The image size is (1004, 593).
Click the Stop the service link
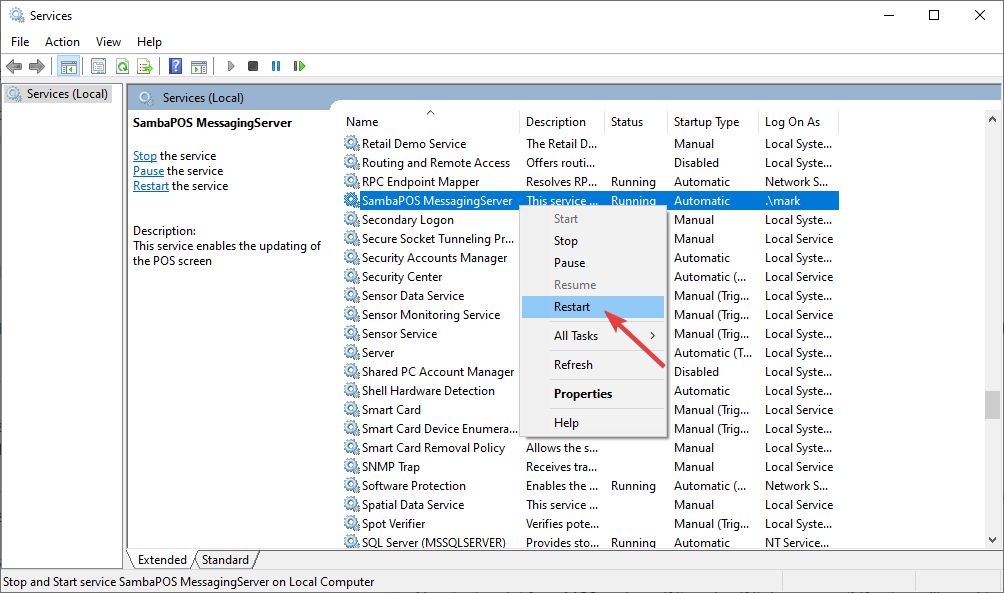click(145, 156)
